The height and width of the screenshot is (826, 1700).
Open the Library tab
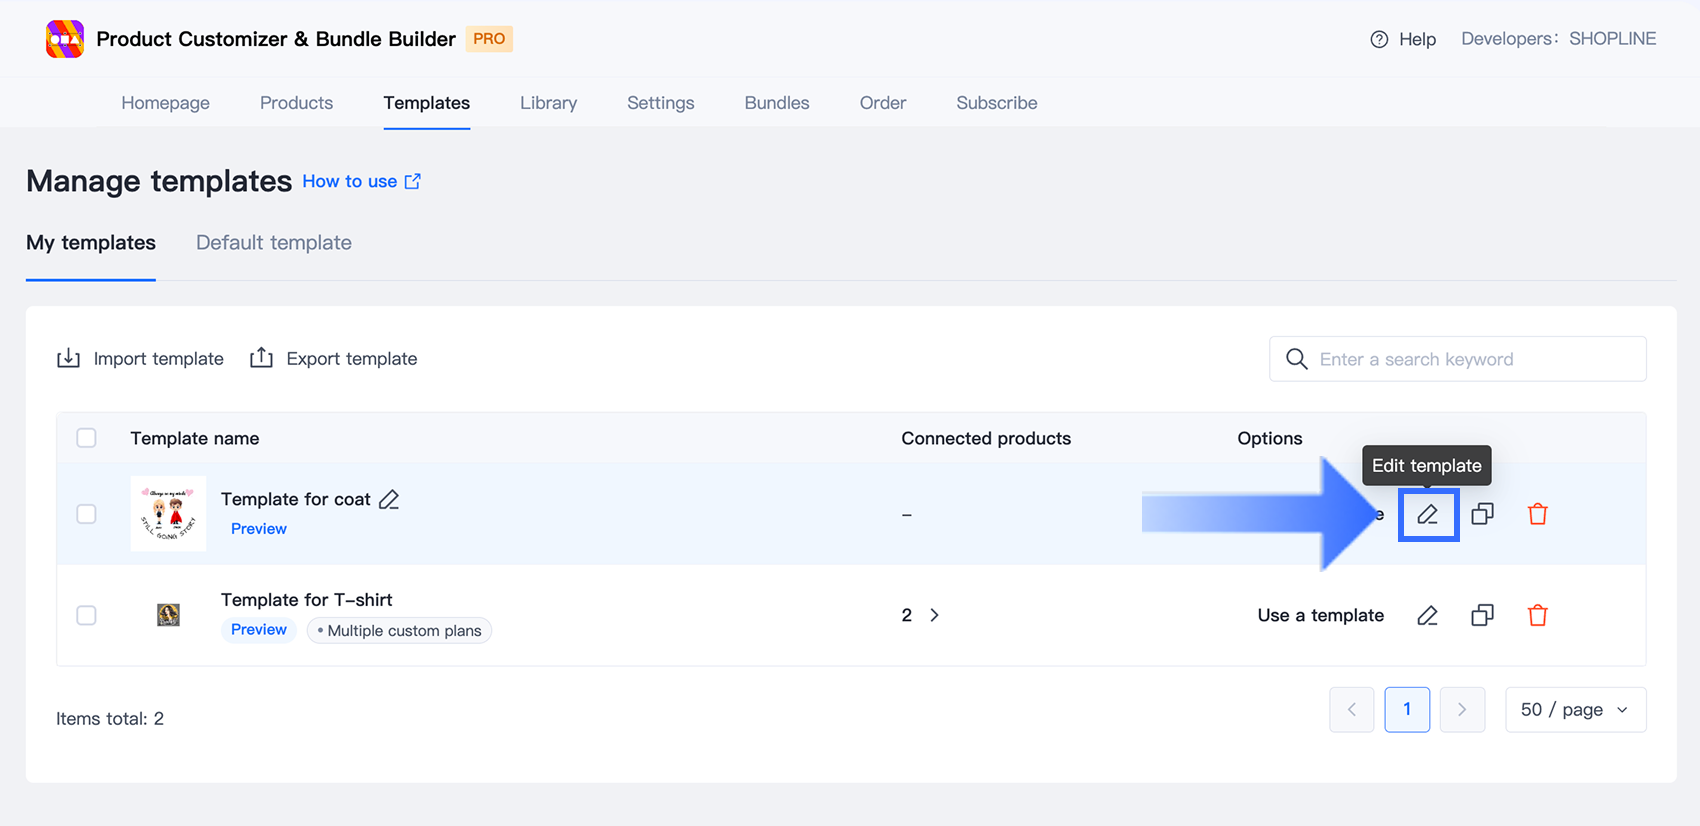click(x=549, y=103)
